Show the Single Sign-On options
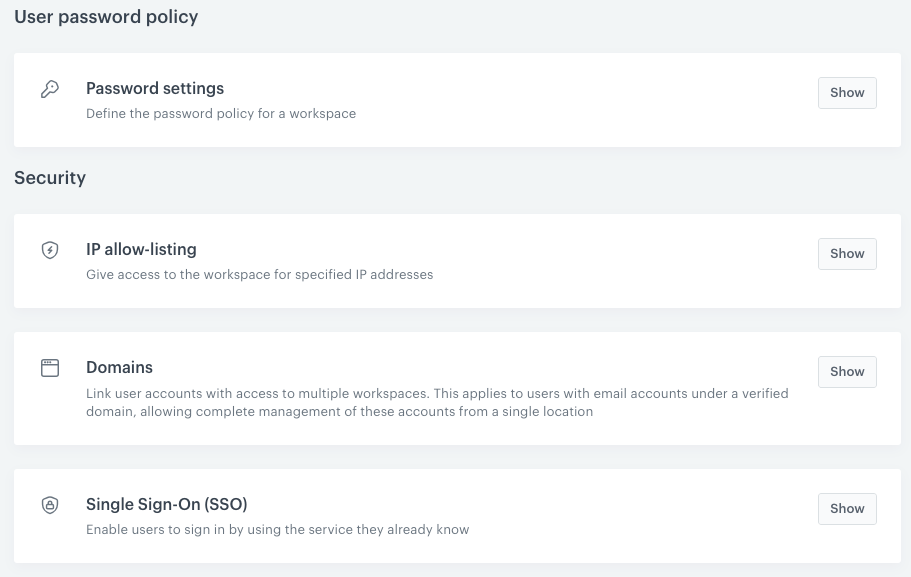Image resolution: width=911 pixels, height=577 pixels. pos(847,508)
